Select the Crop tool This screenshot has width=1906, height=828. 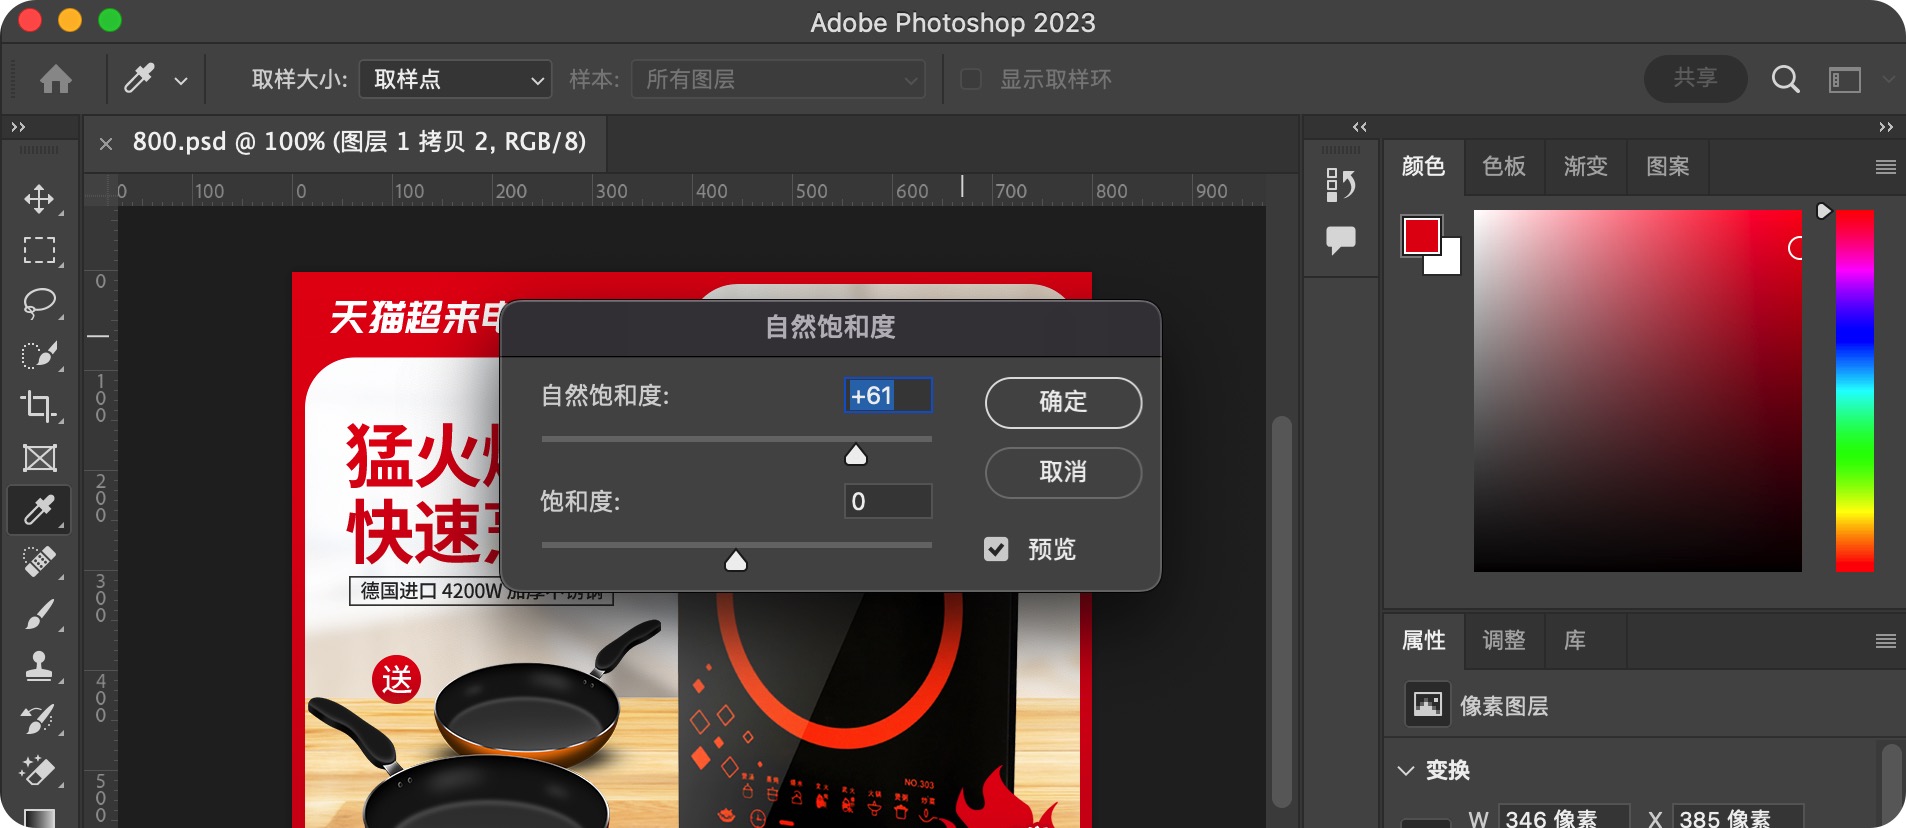pos(39,406)
